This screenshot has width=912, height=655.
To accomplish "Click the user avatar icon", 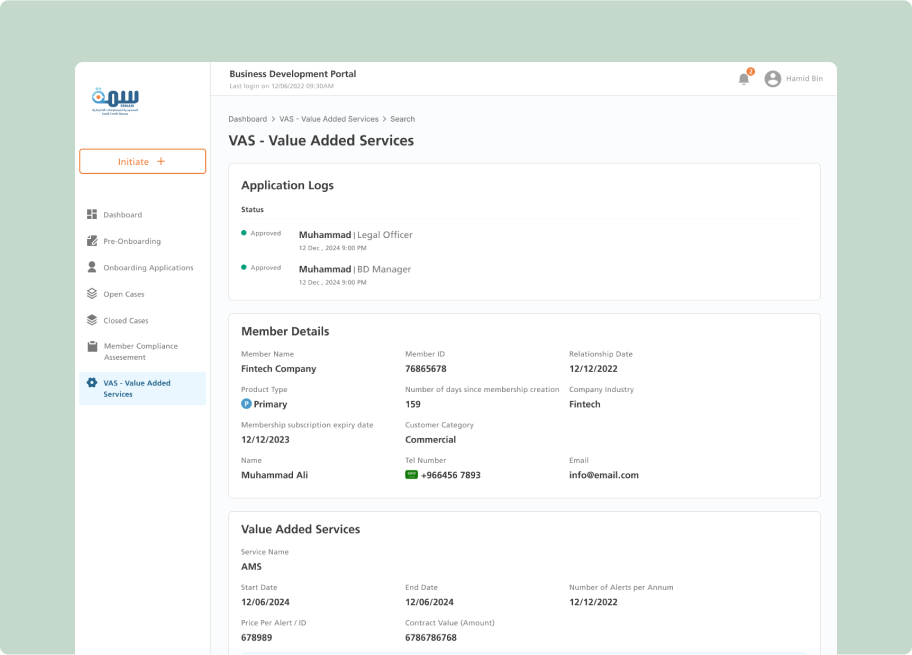I will (772, 79).
